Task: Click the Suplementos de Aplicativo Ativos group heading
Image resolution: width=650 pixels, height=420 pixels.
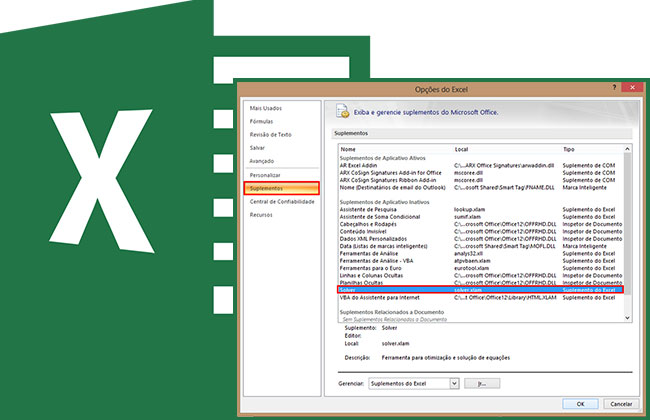Action: point(382,158)
